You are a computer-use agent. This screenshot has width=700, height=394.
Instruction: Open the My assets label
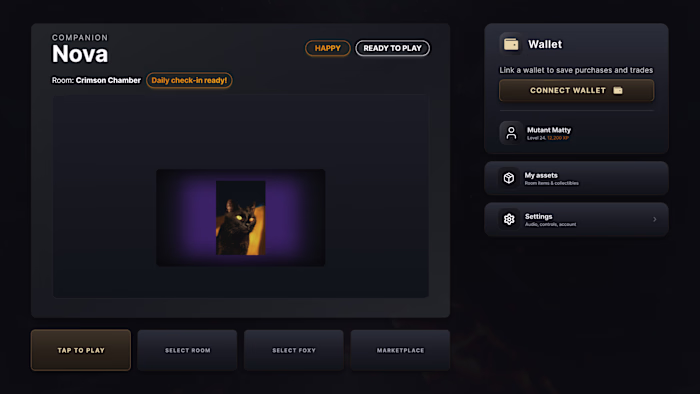click(541, 175)
